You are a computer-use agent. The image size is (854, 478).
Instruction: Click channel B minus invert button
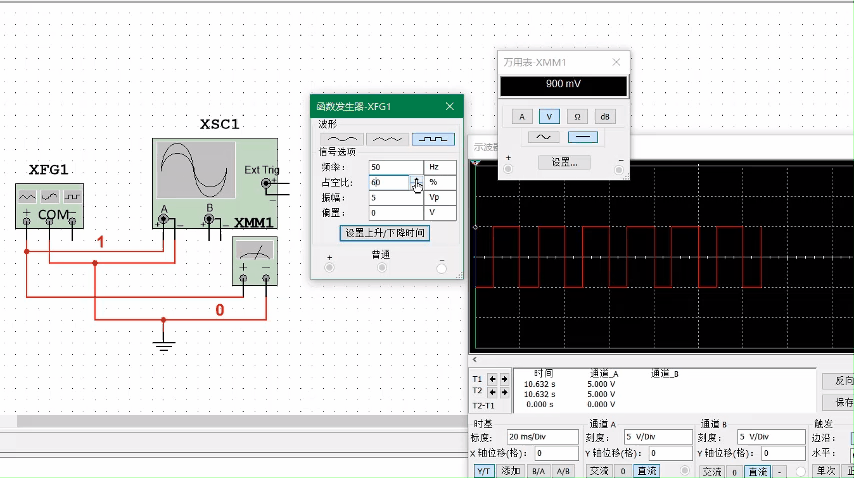[779, 471]
